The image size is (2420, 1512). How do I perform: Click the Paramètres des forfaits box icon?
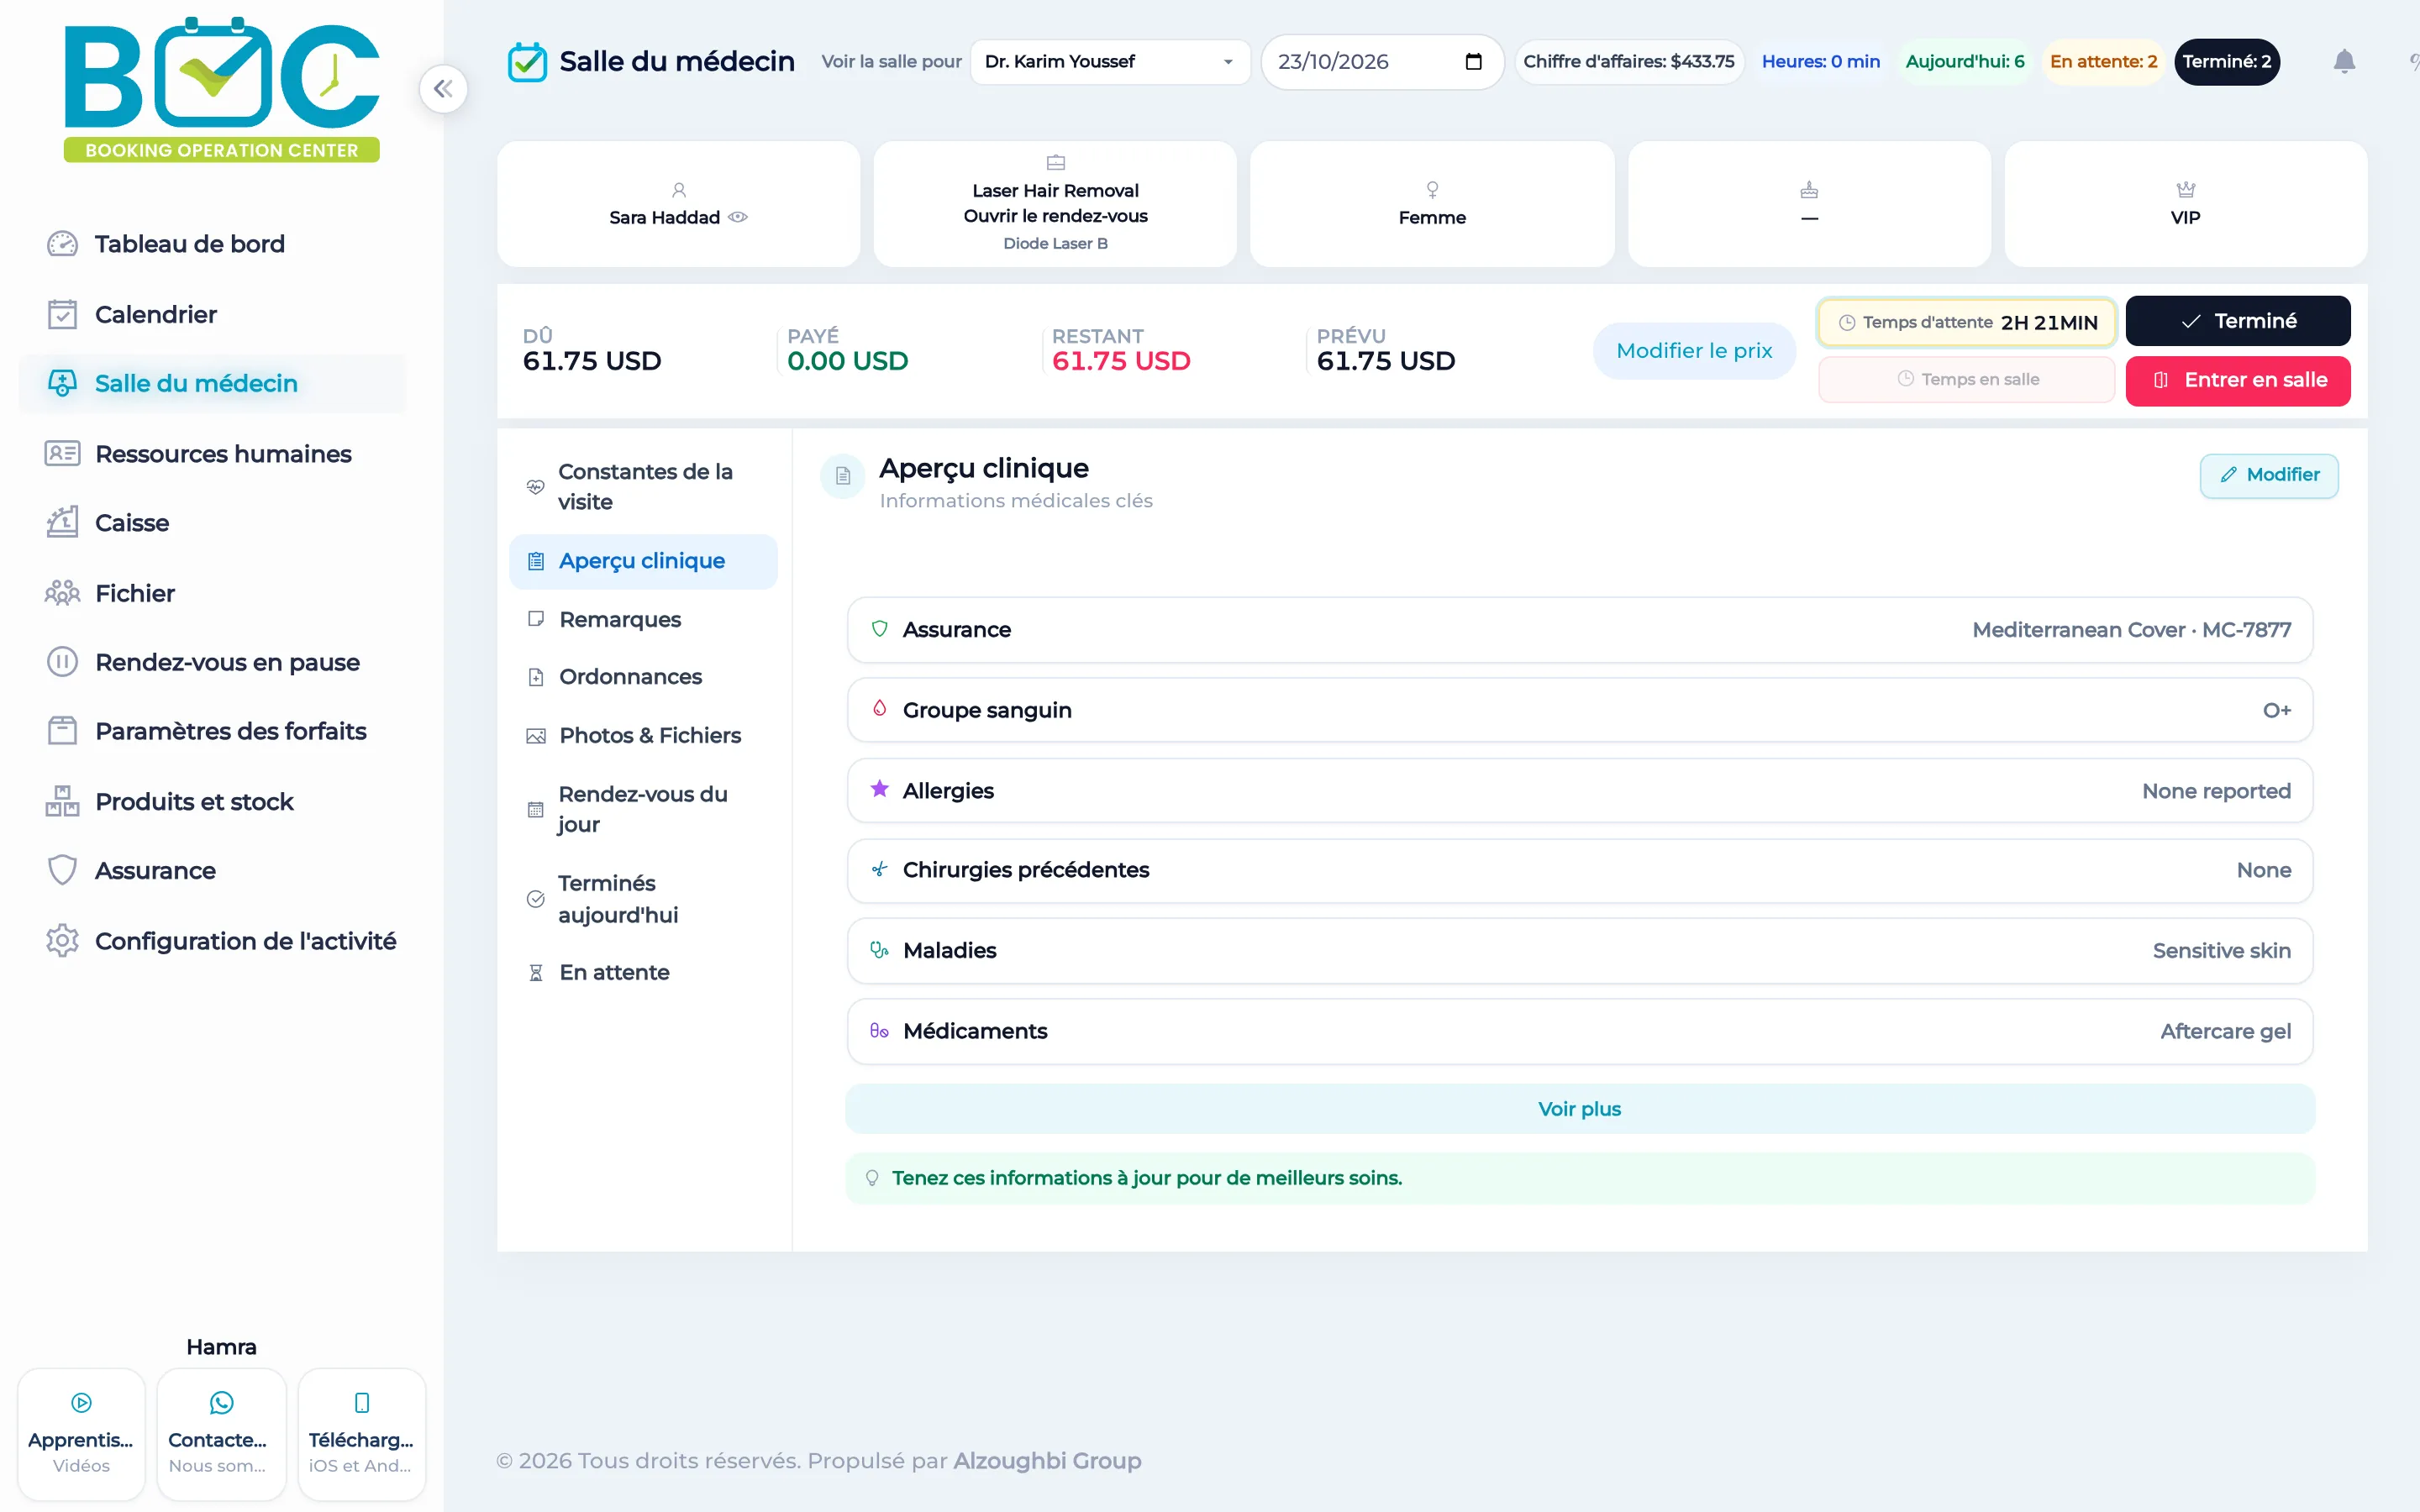pyautogui.click(x=62, y=731)
